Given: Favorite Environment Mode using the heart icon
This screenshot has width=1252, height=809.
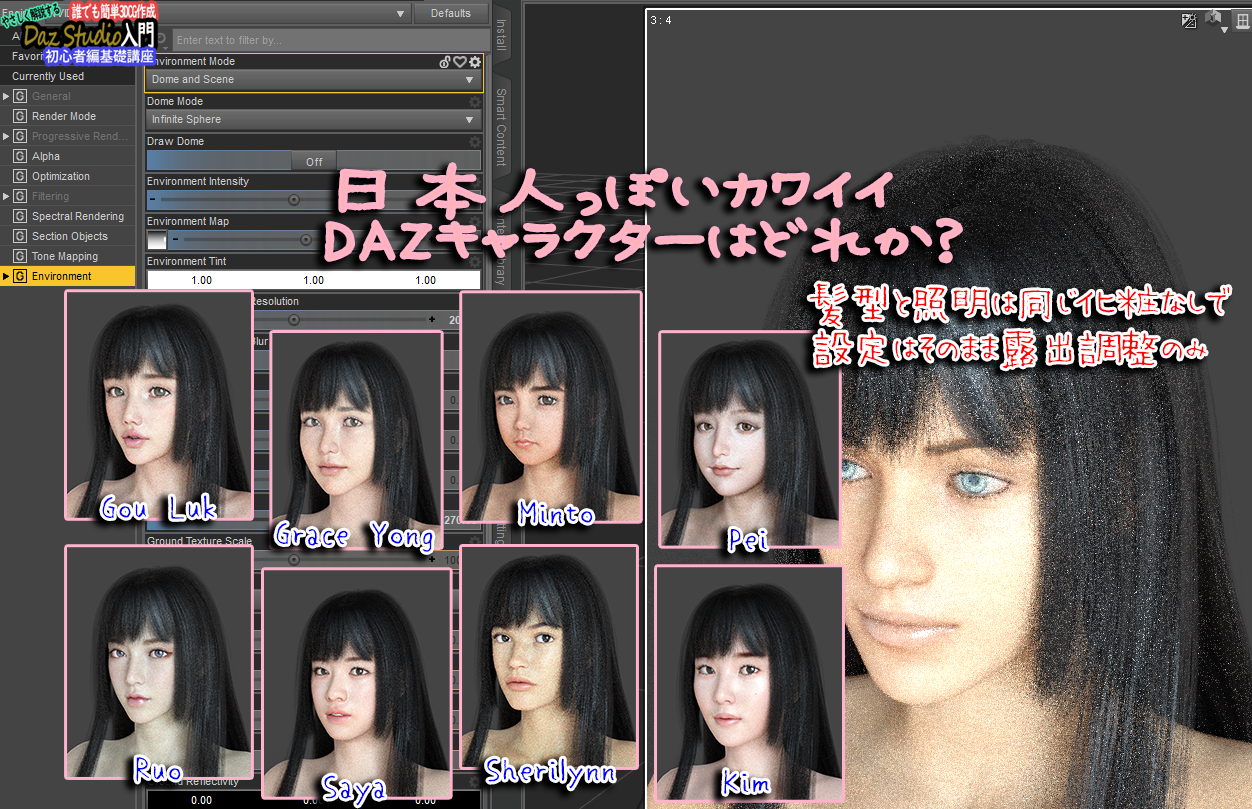Looking at the screenshot, I should (458, 62).
